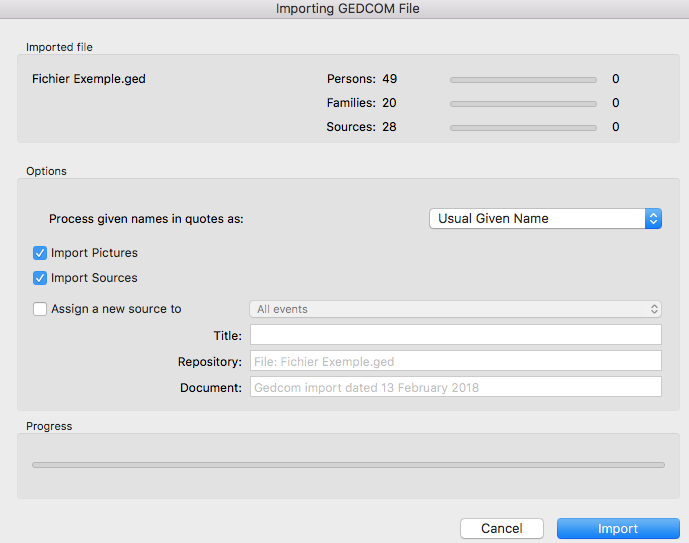Click the Title input field
The height and width of the screenshot is (543, 689).
pos(456,335)
